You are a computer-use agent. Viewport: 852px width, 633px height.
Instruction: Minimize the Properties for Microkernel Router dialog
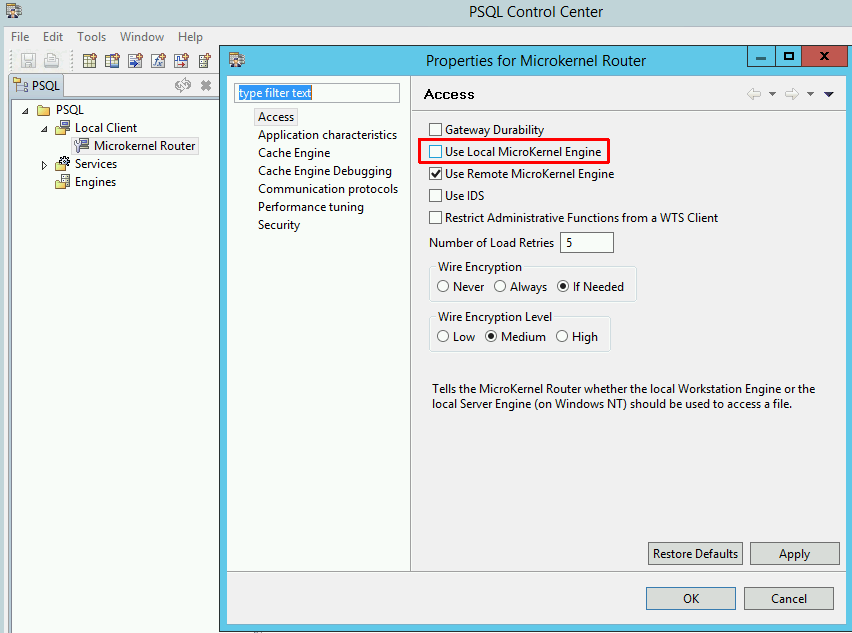pyautogui.click(x=761, y=57)
